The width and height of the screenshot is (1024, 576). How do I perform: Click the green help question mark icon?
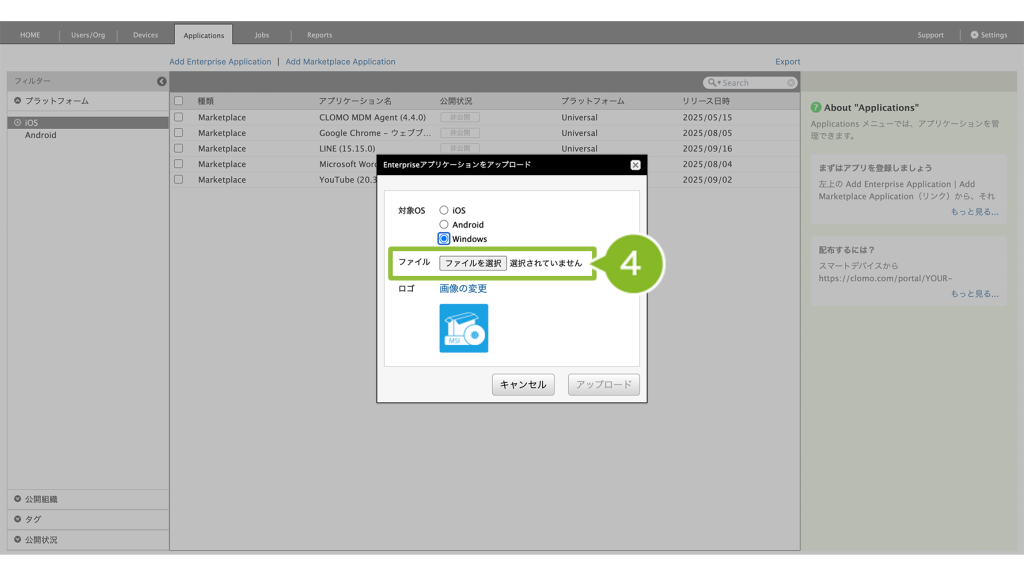[x=816, y=107]
